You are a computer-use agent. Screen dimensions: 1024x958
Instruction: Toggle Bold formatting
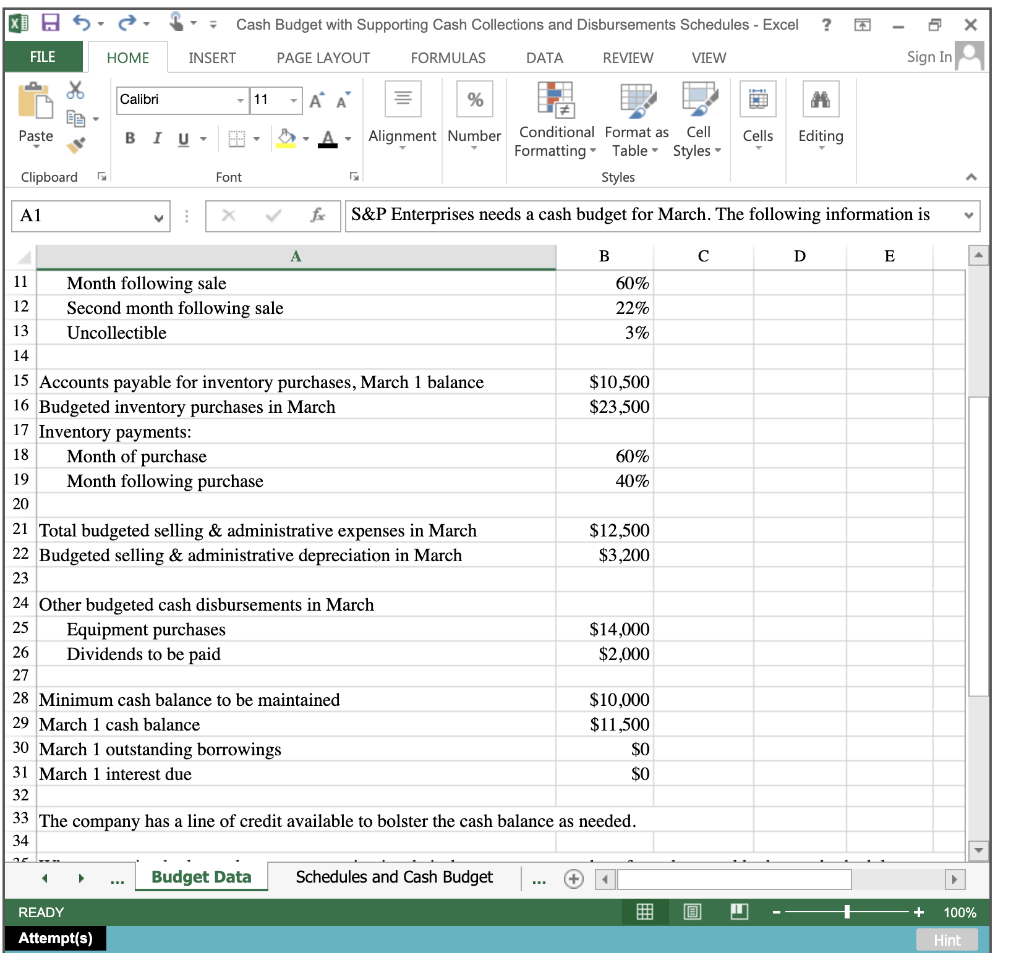(x=129, y=136)
